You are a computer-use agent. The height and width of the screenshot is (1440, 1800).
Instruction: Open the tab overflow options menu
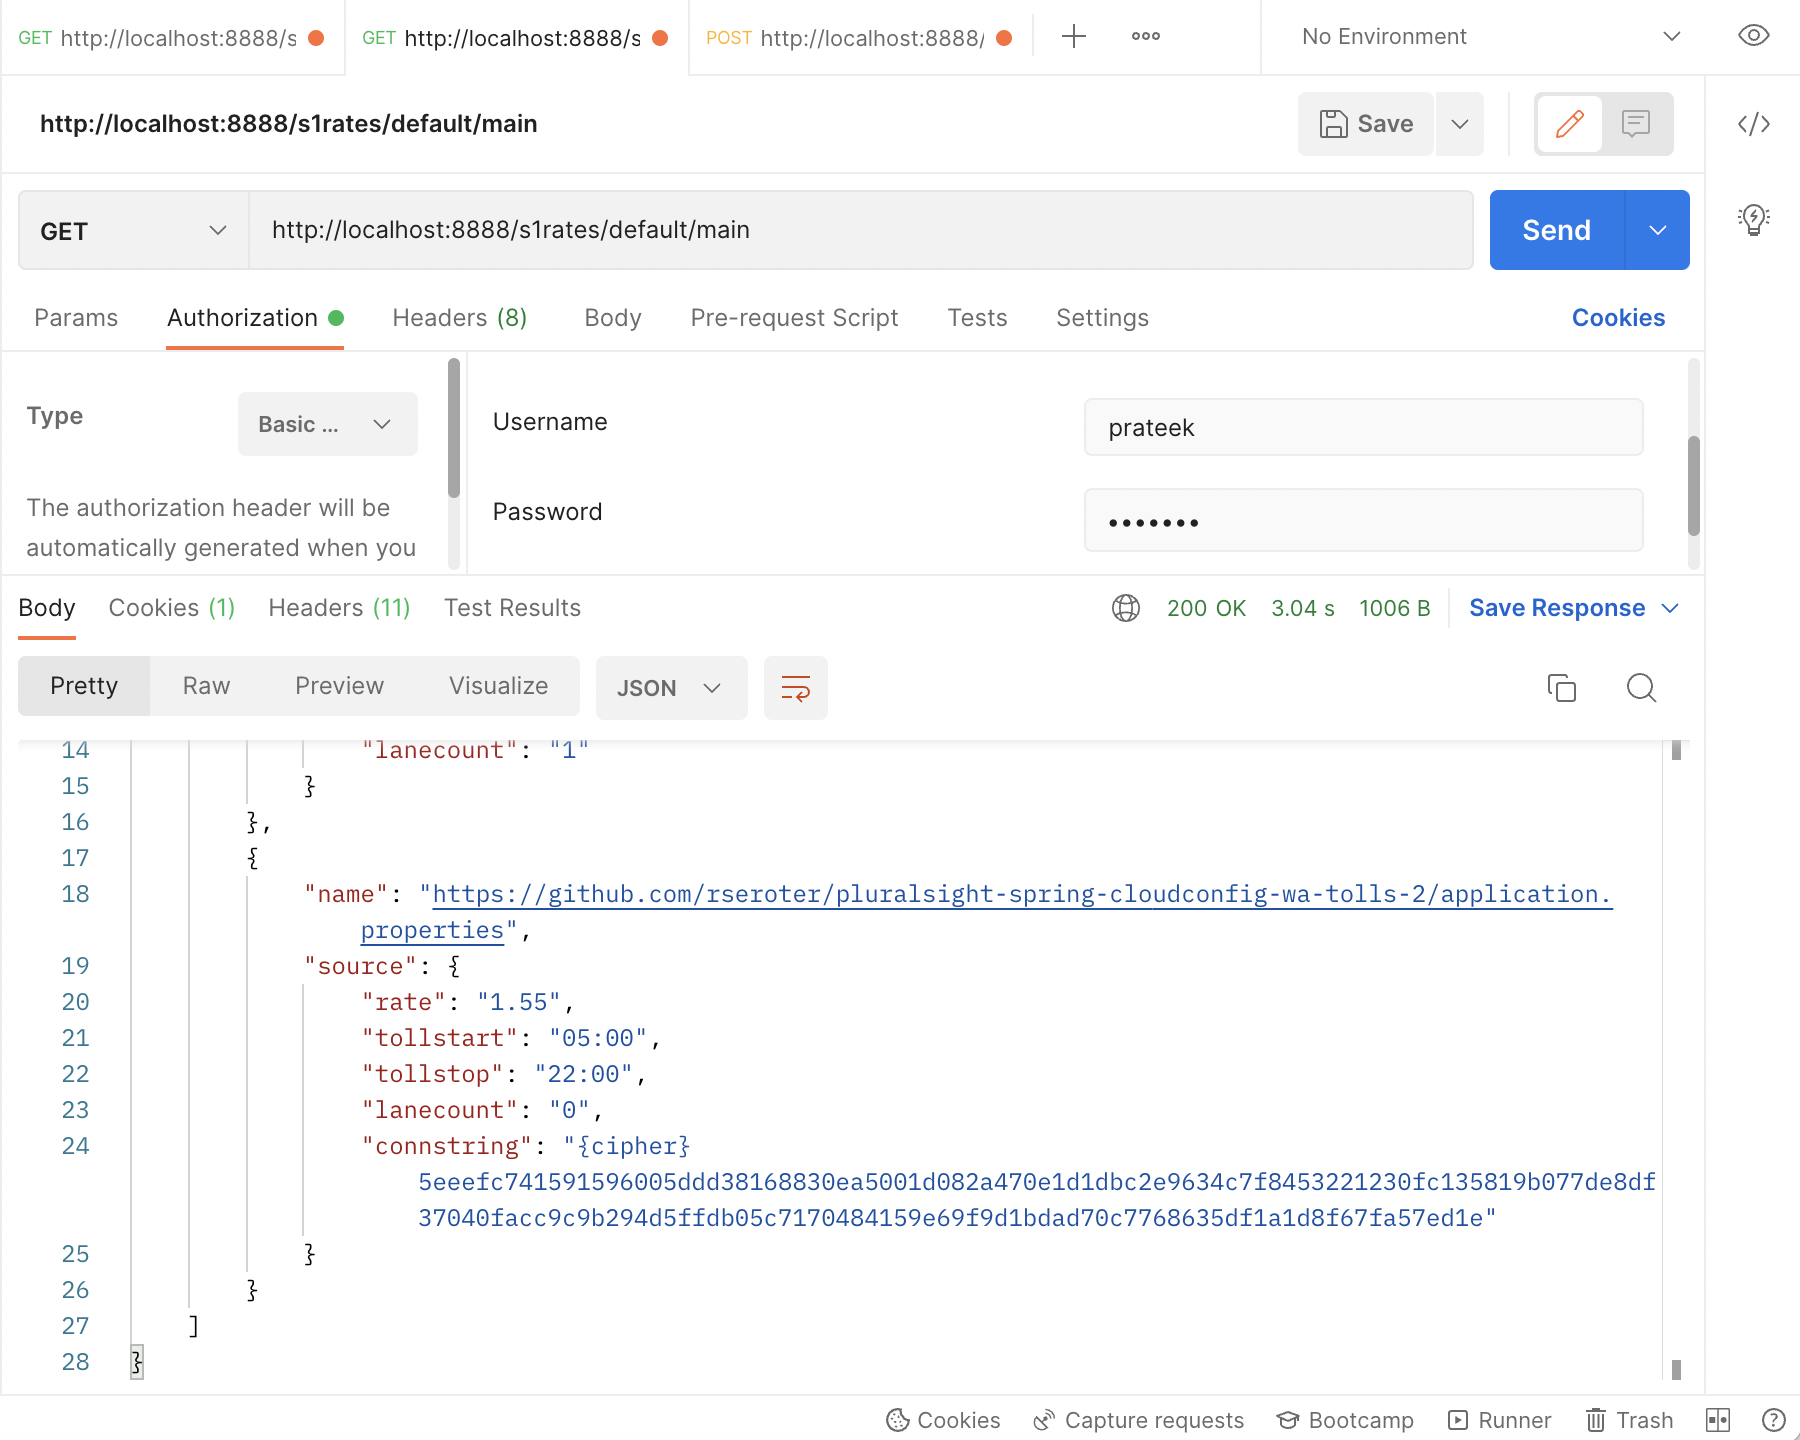click(1145, 37)
